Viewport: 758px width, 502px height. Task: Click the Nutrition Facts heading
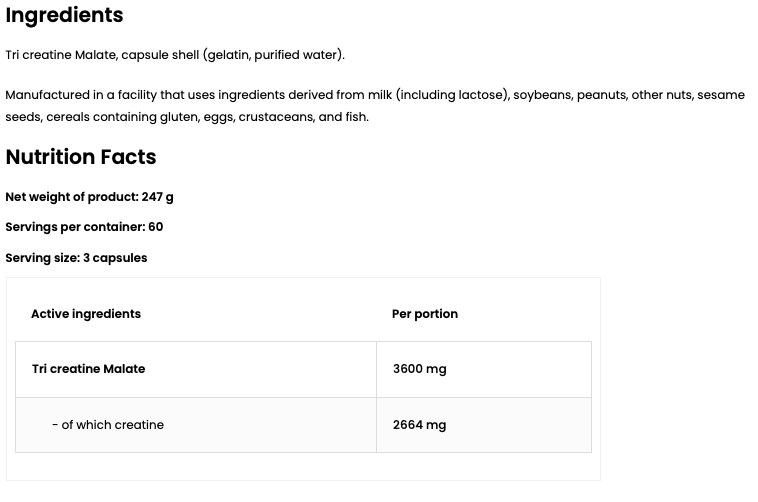81,157
